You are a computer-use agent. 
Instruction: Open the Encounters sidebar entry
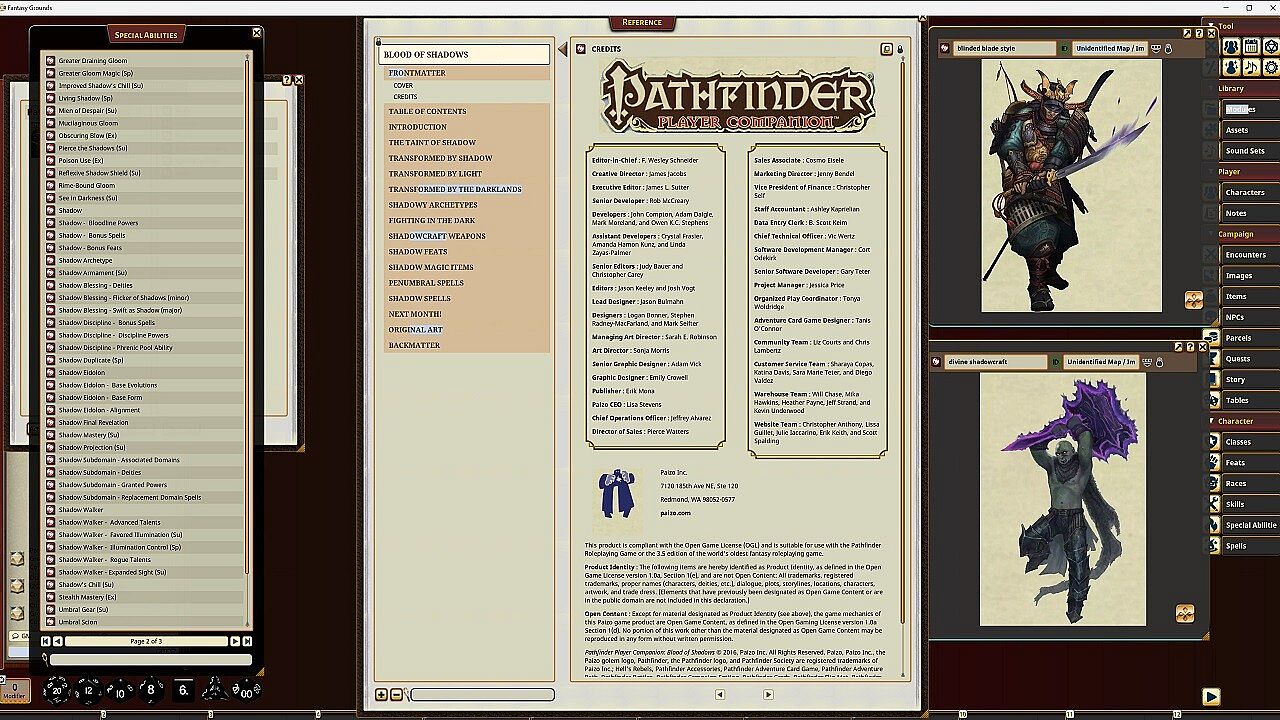[x=1245, y=255]
